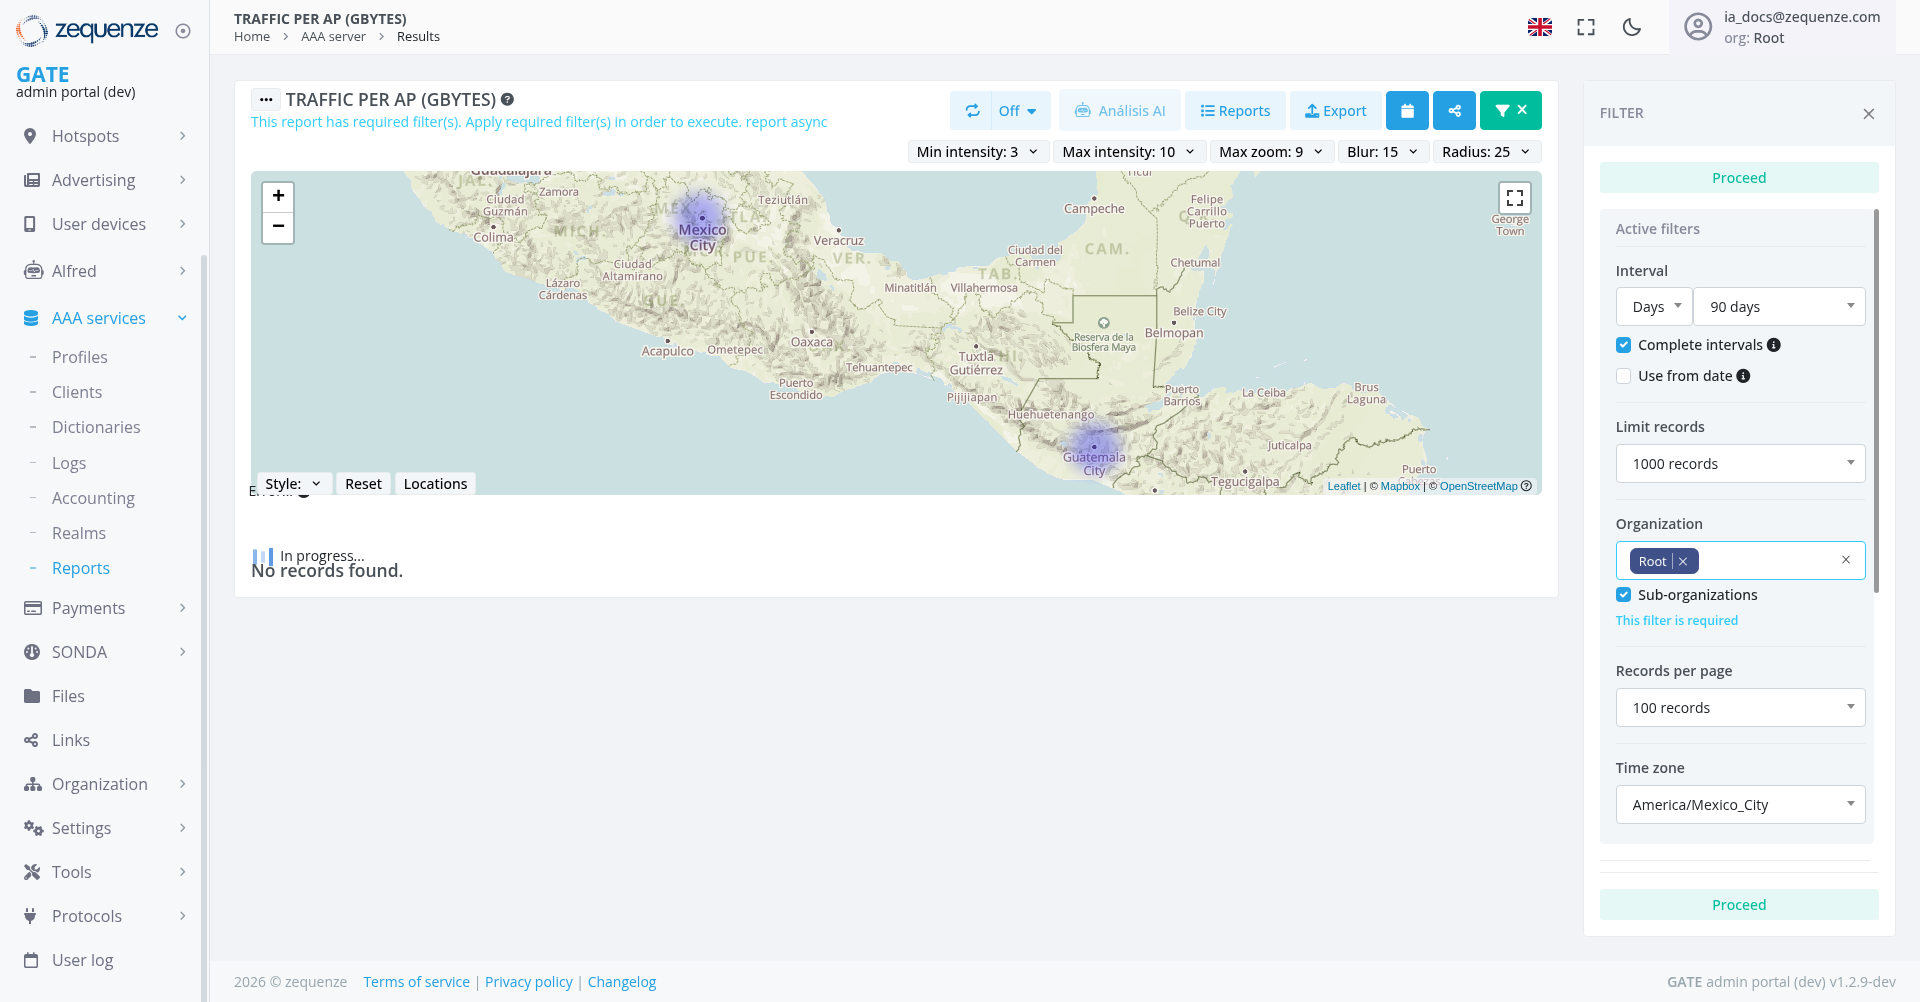Click the Locations map button
1920x1002 pixels.
click(x=435, y=484)
